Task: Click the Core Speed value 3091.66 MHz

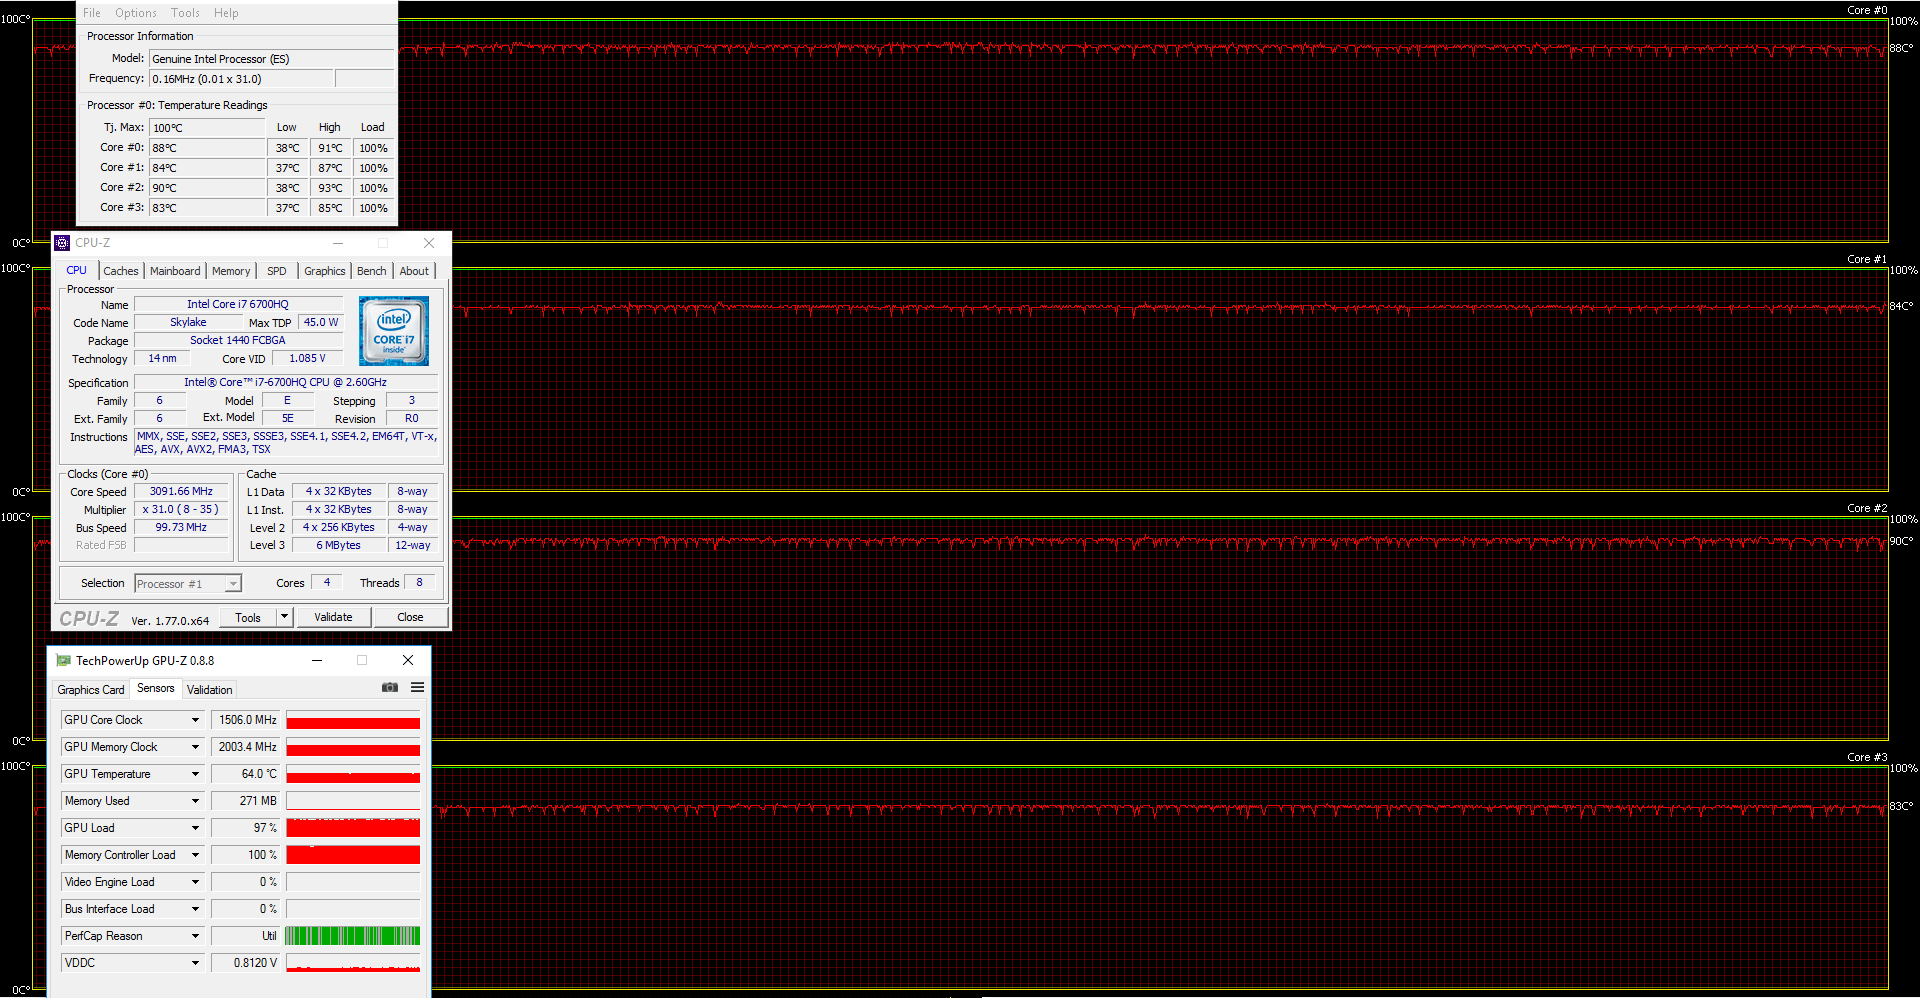Action: [181, 492]
